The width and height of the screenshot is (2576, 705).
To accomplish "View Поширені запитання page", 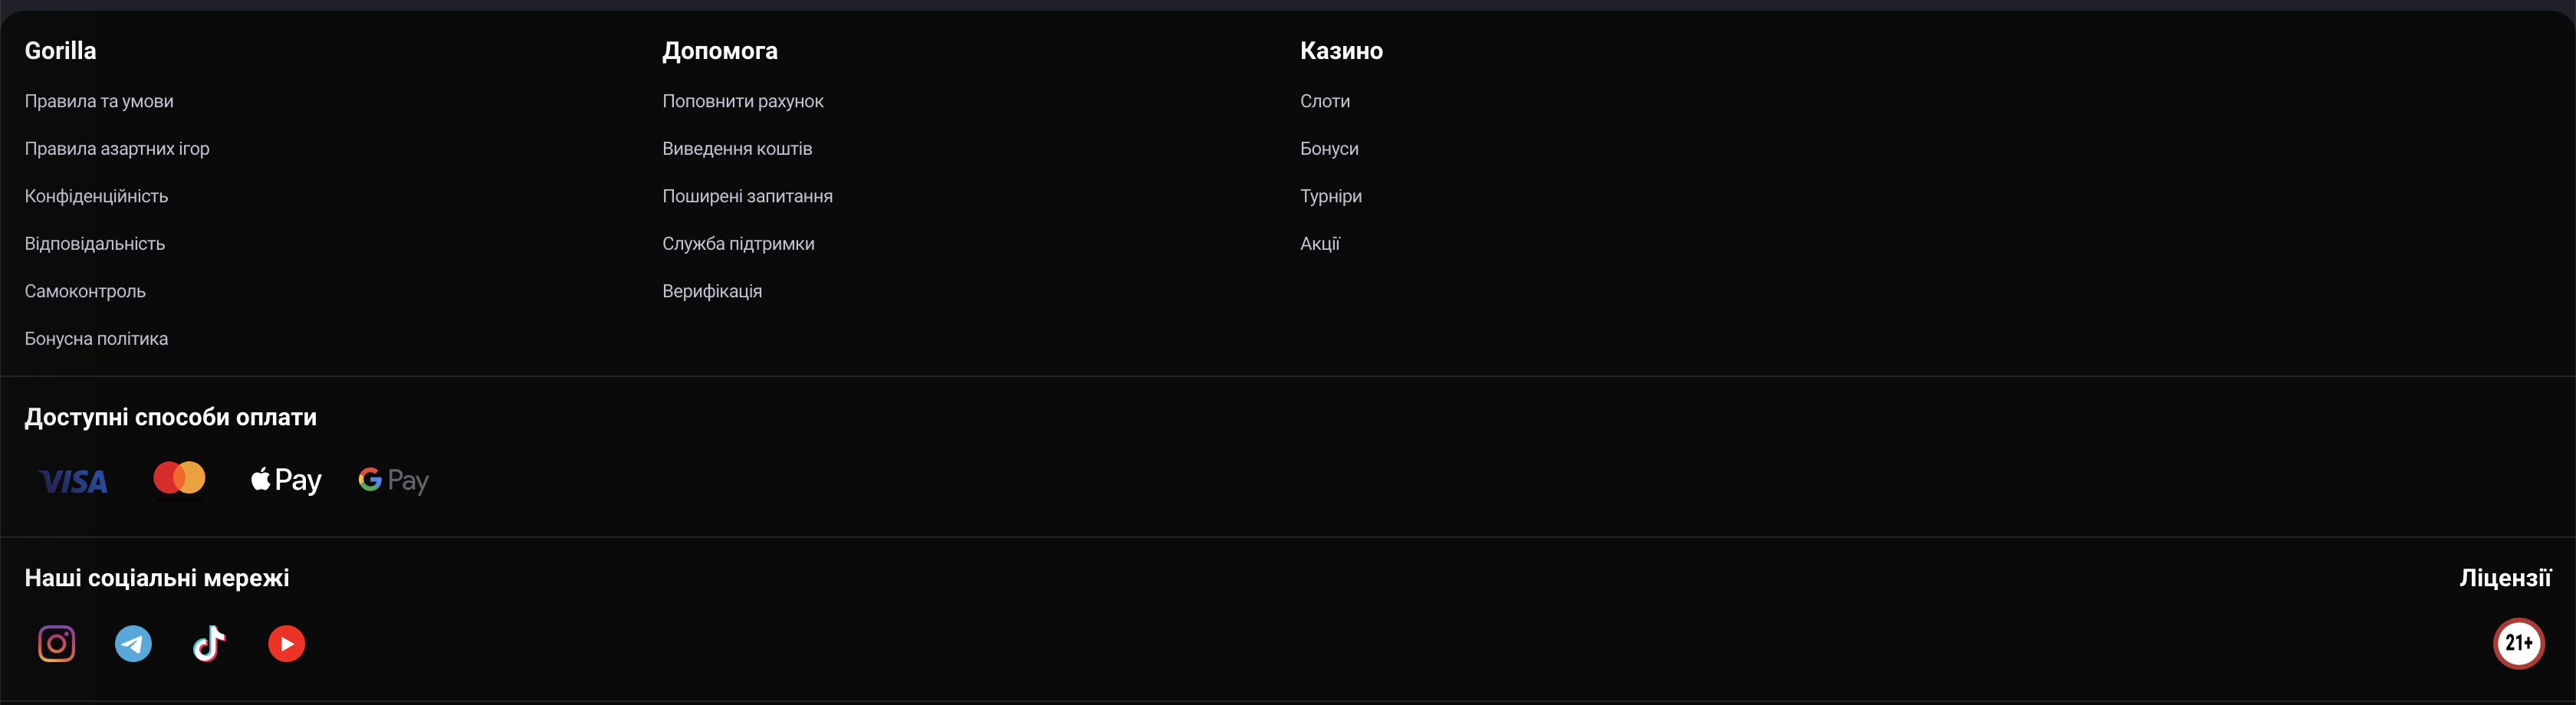I will (747, 196).
